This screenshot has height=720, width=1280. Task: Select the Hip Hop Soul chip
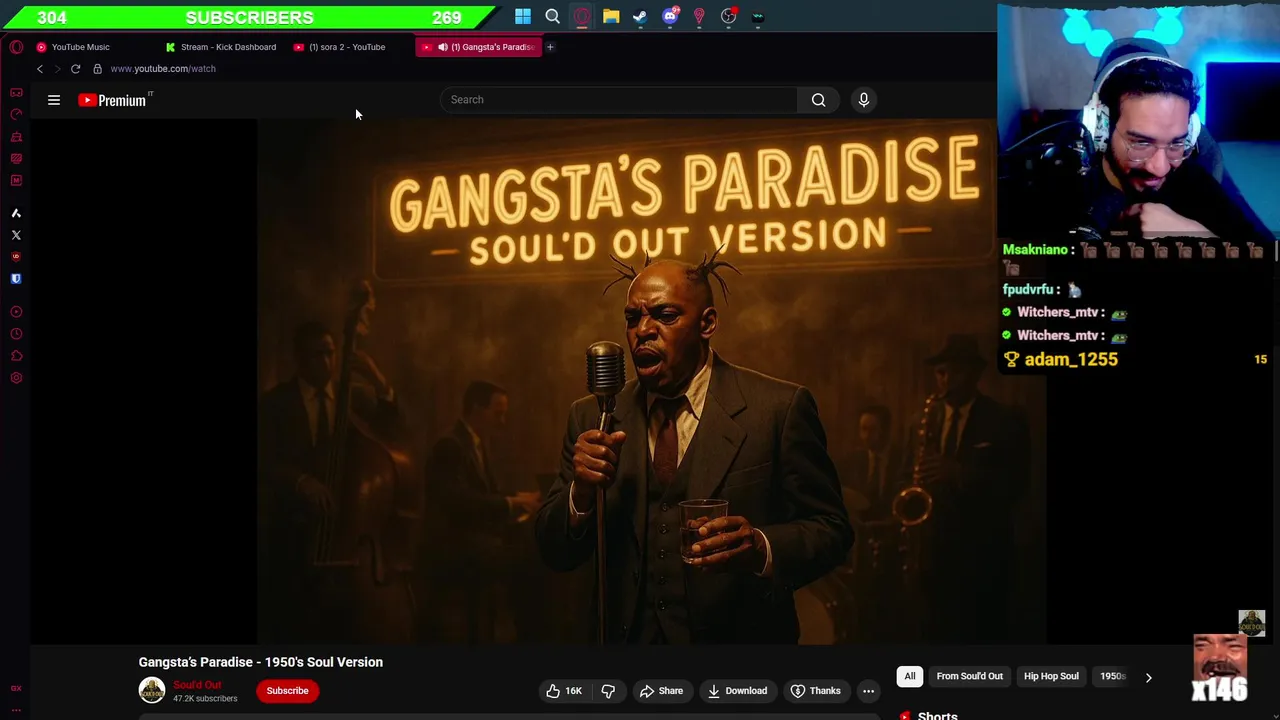(x=1051, y=677)
